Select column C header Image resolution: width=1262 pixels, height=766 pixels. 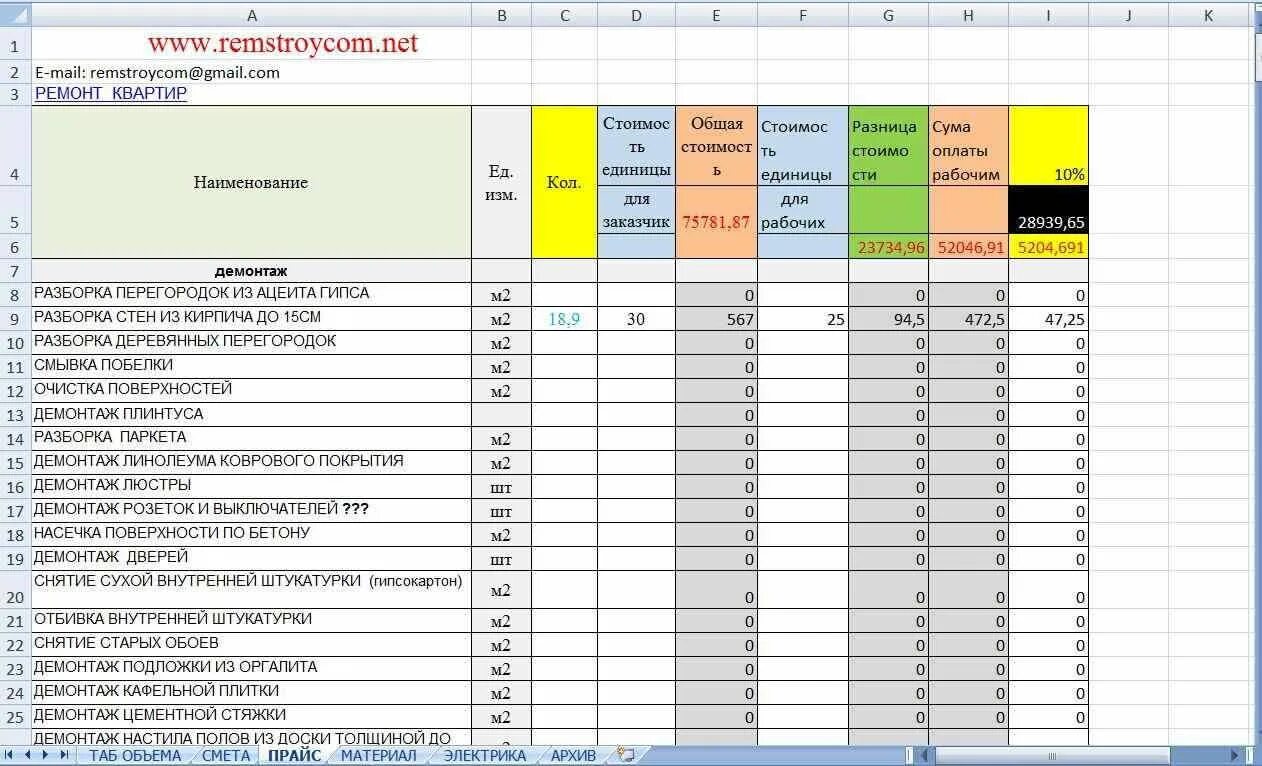(564, 15)
